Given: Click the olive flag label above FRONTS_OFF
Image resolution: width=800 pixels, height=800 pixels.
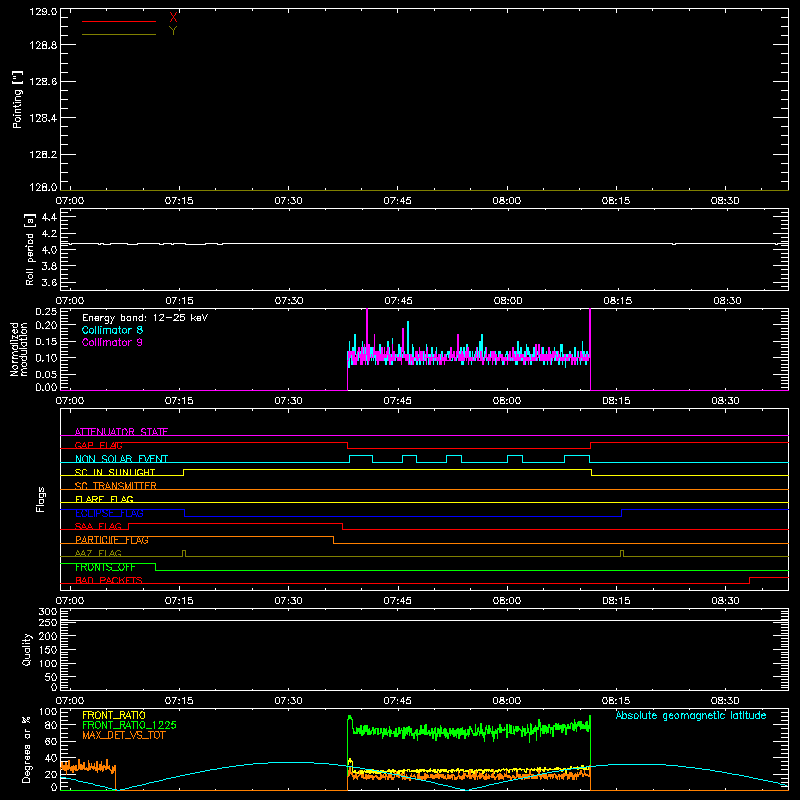Looking at the screenshot, I should [98, 554].
